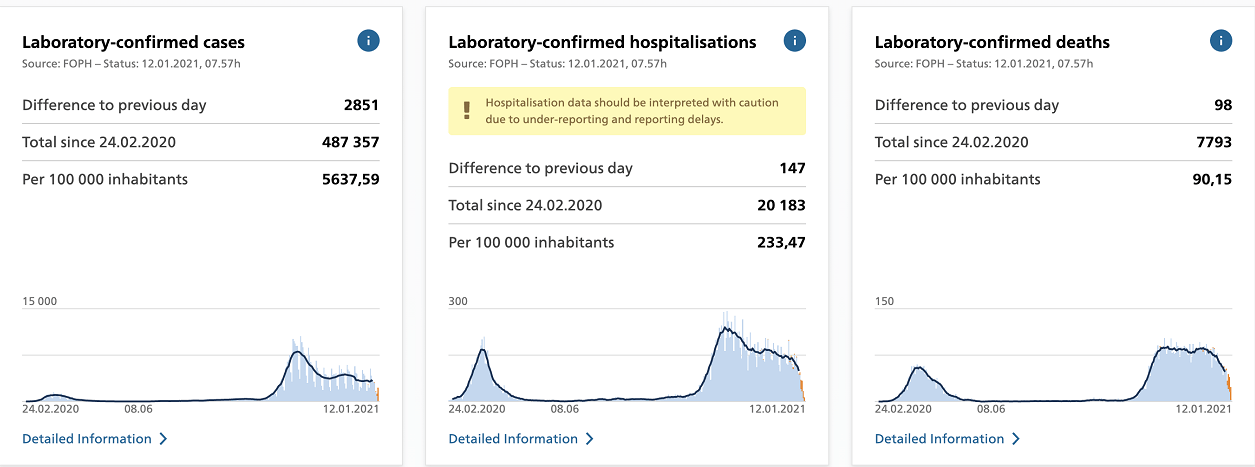Open Detailed Information for confirmed deaths
Image resolution: width=1255 pixels, height=467 pixels.
939,439
